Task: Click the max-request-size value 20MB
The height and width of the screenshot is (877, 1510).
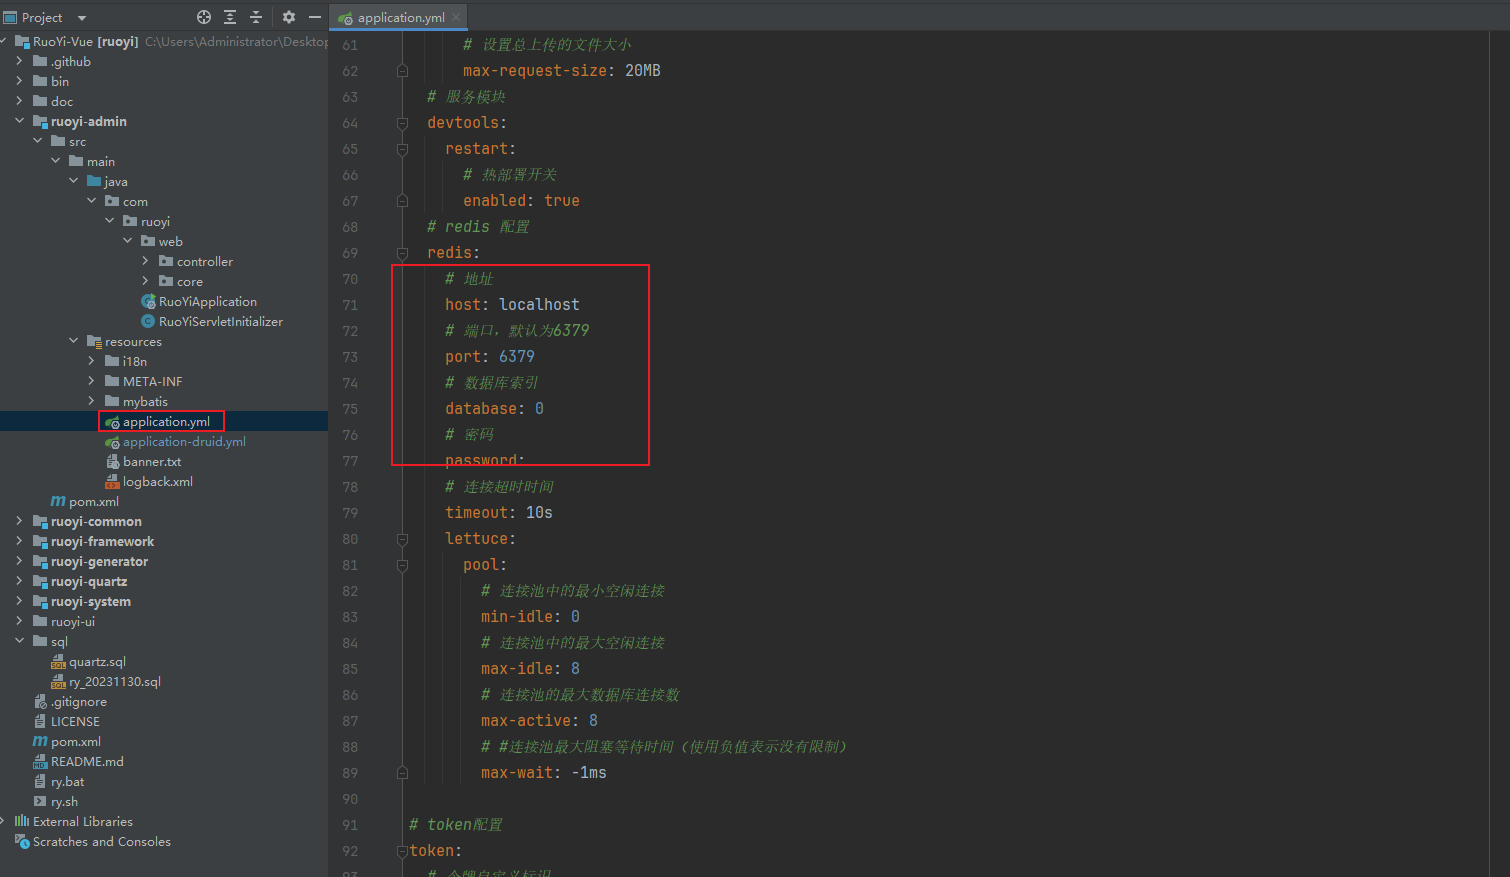Action: 643,70
